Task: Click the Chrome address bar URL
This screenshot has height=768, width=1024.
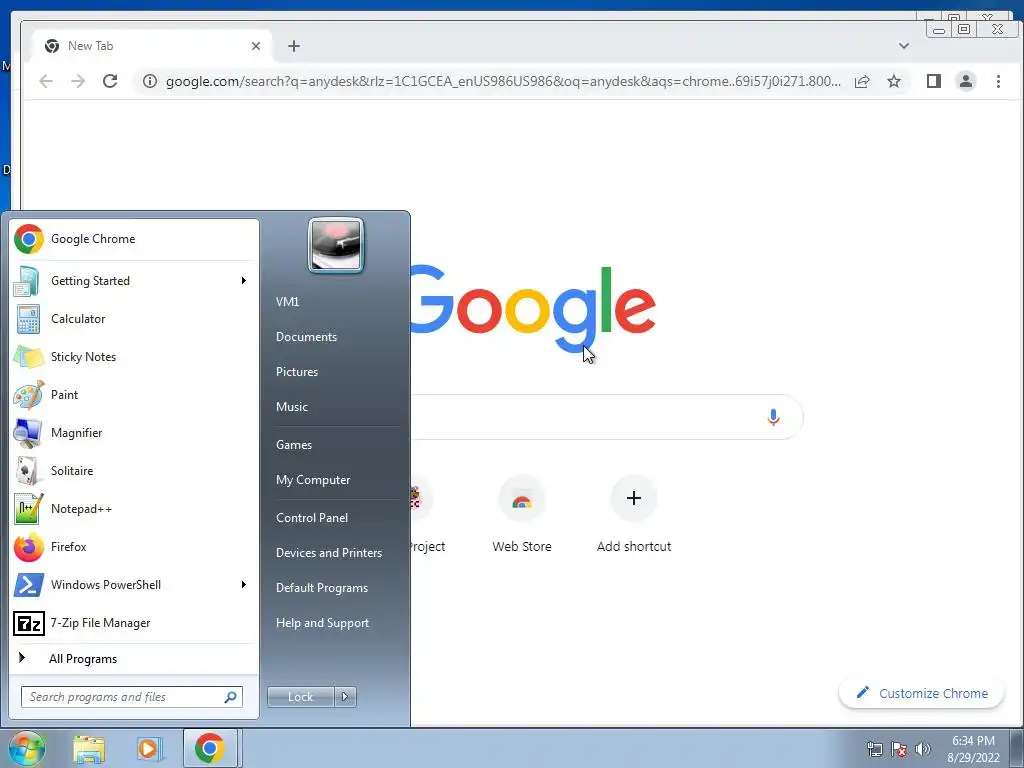Action: 503,81
